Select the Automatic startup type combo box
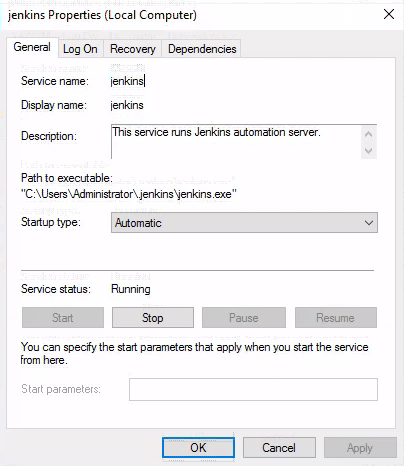This screenshot has height=466, width=404. coord(244,222)
